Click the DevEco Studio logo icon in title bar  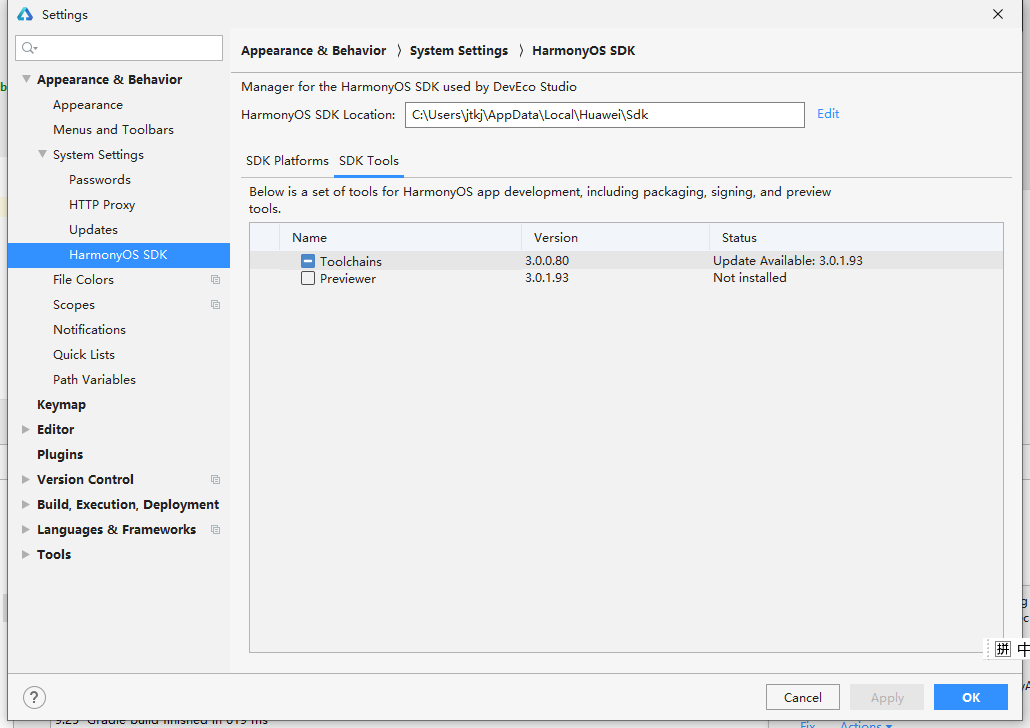click(25, 14)
